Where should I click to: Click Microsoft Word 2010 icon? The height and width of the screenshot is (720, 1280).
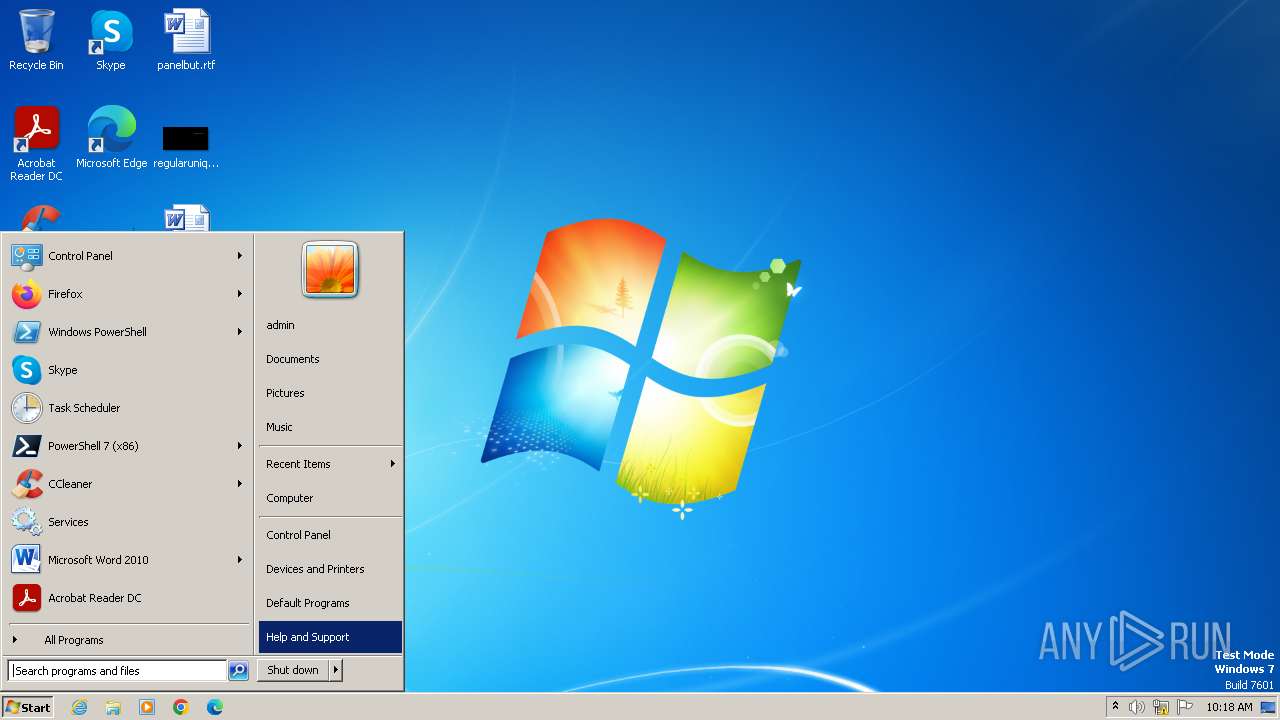[x=26, y=560]
